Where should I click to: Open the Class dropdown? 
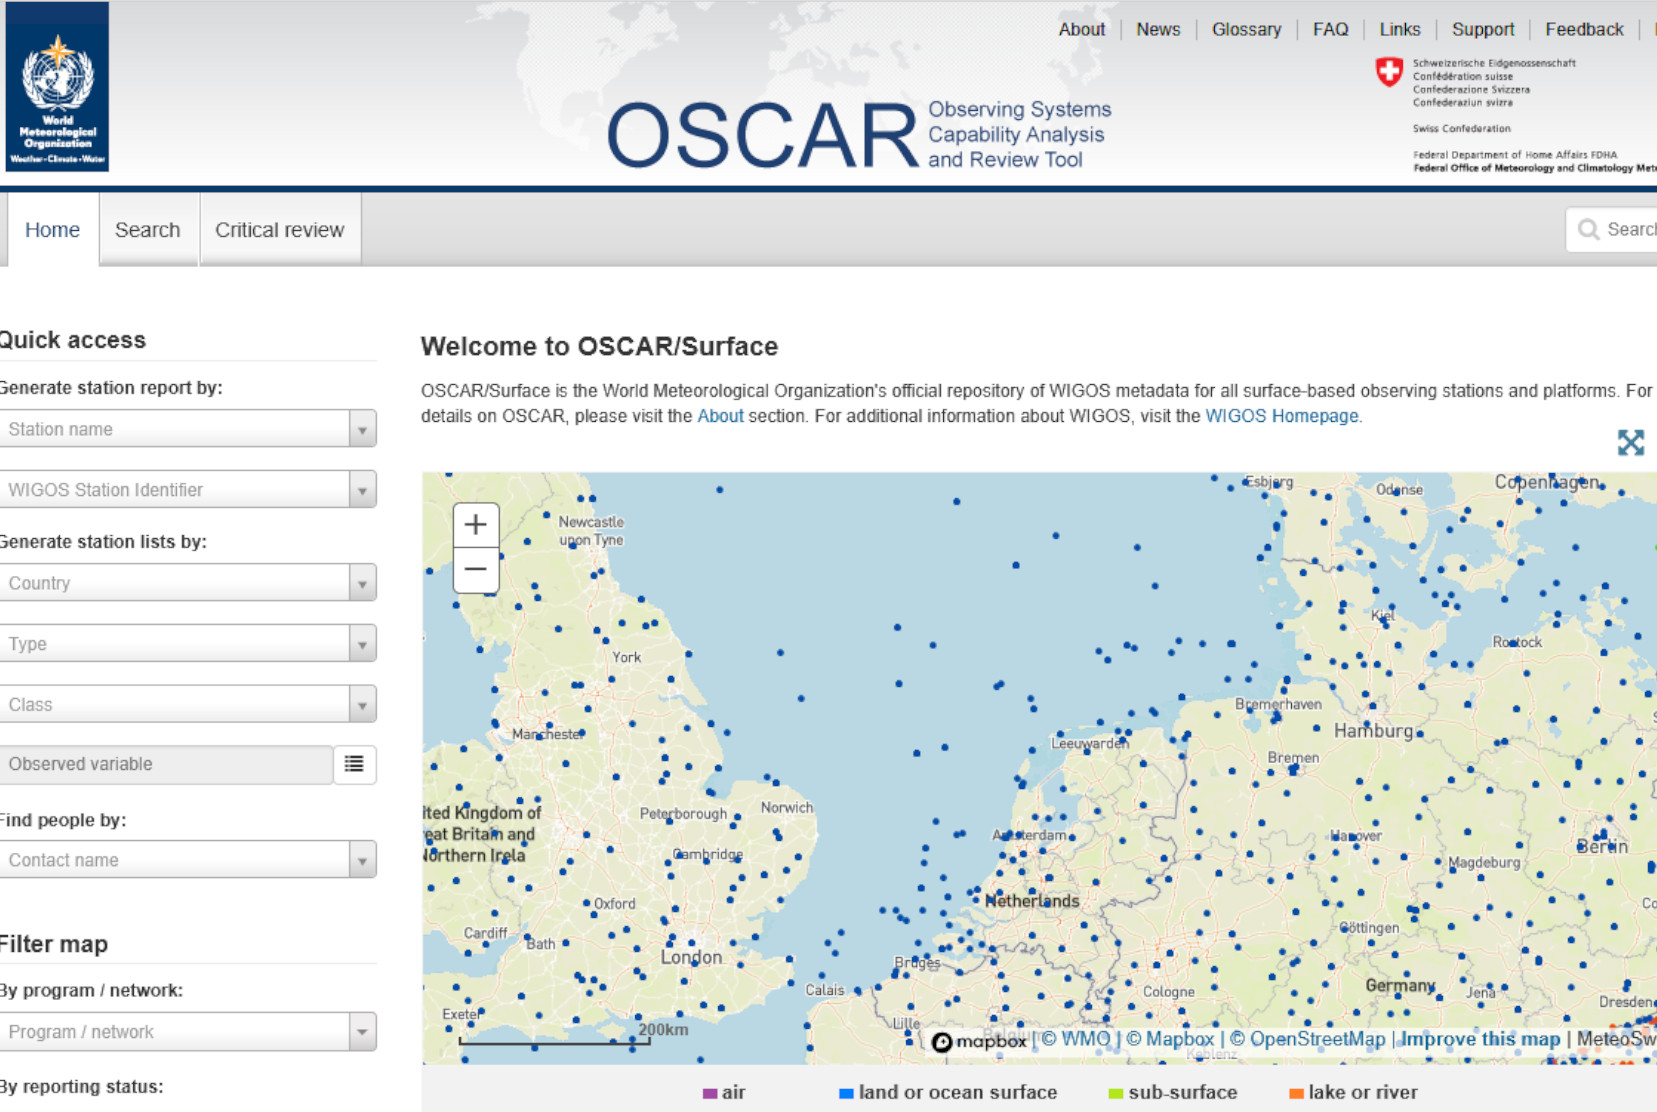click(187, 705)
